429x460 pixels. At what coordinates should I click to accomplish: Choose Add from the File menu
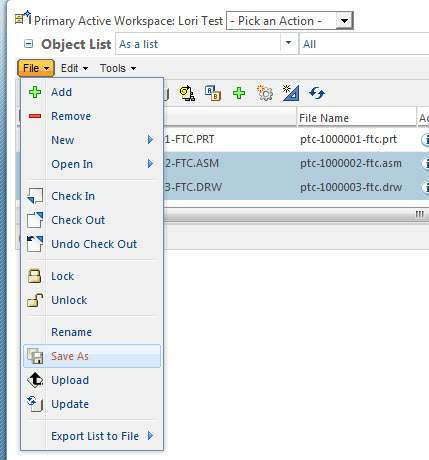[92, 92]
